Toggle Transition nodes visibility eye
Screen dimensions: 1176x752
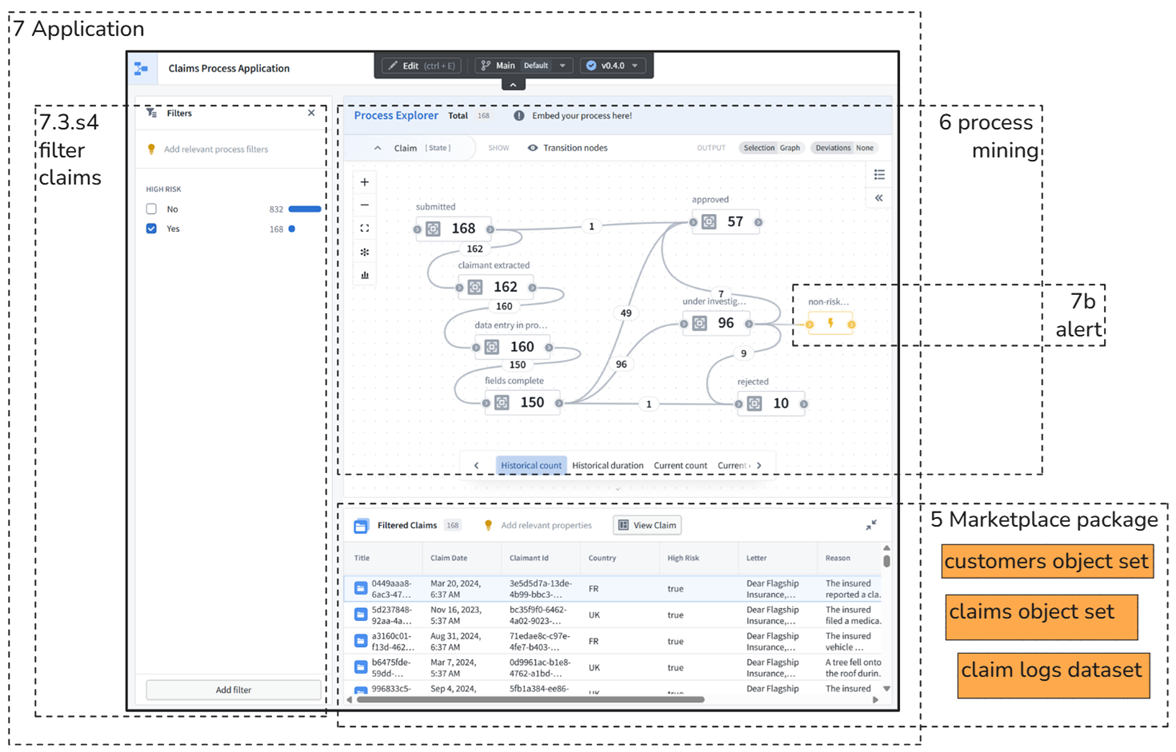click(x=532, y=148)
